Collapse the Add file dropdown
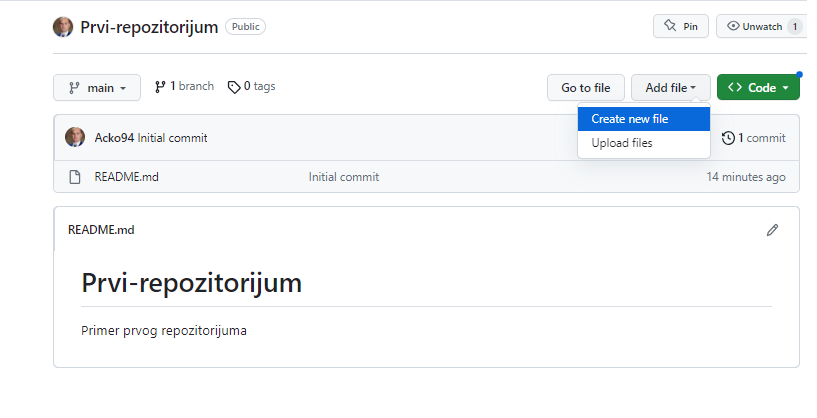Screen dimensions: 817x418 pyautogui.click(x=671, y=88)
